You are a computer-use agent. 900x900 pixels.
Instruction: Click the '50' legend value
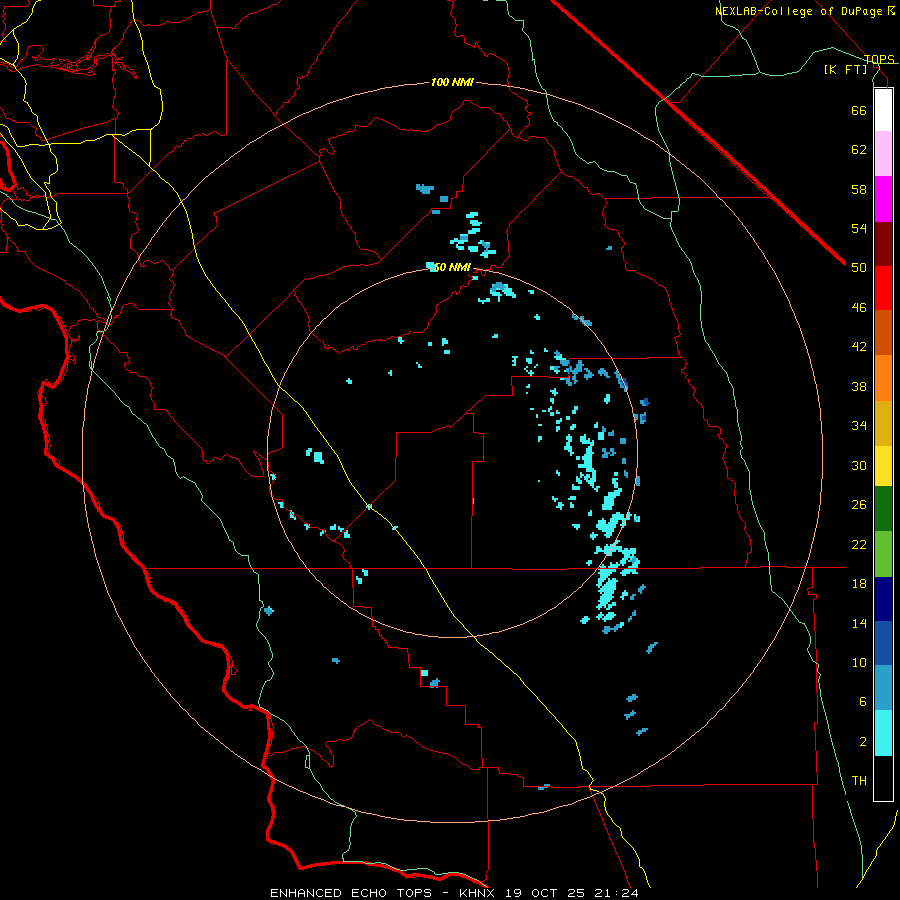(859, 268)
